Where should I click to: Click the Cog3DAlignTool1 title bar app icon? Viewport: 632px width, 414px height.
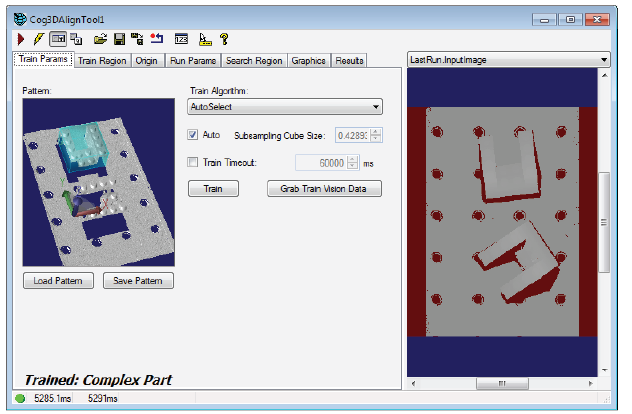coord(20,19)
